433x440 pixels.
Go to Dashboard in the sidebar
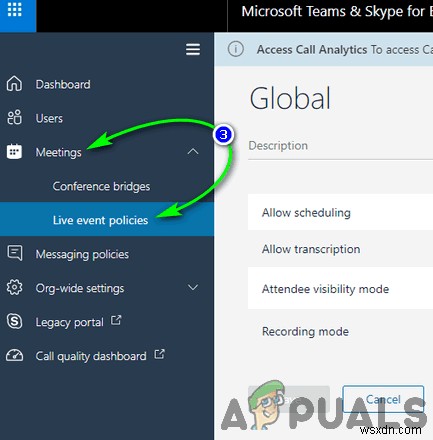(63, 84)
